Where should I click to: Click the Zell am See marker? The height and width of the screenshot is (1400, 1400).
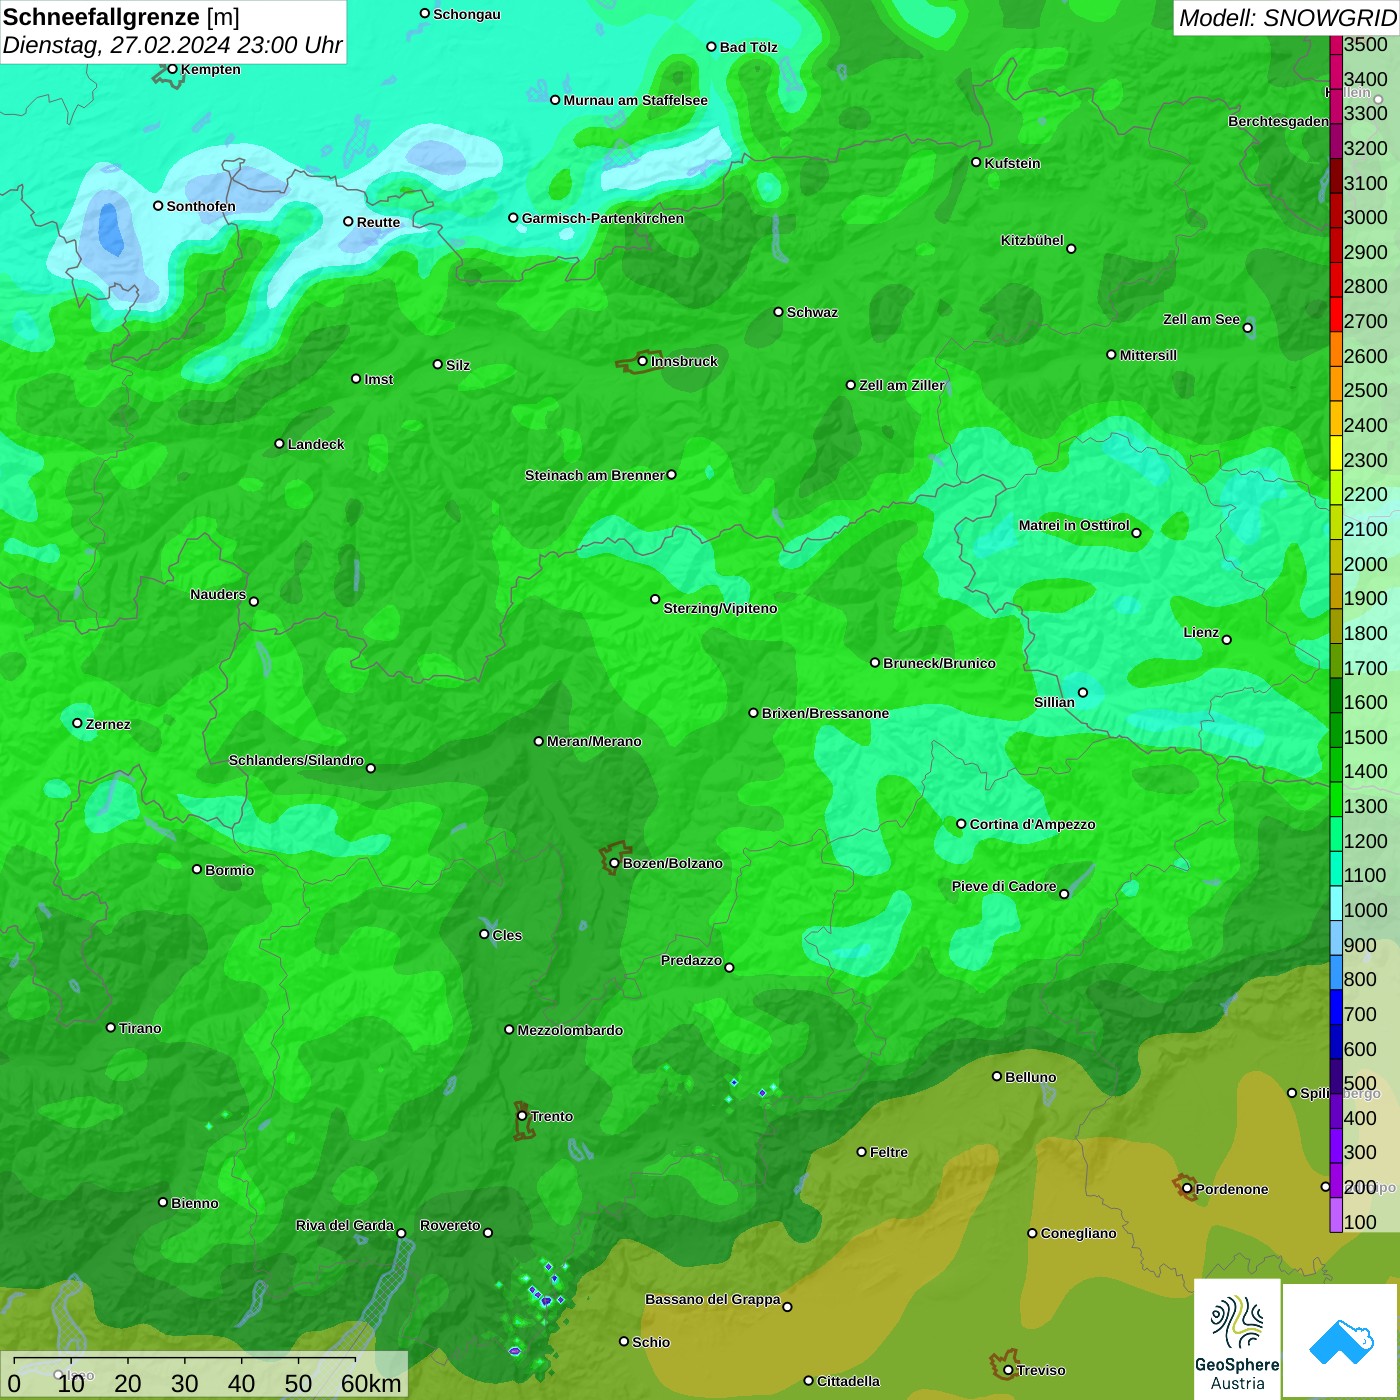click(1247, 327)
